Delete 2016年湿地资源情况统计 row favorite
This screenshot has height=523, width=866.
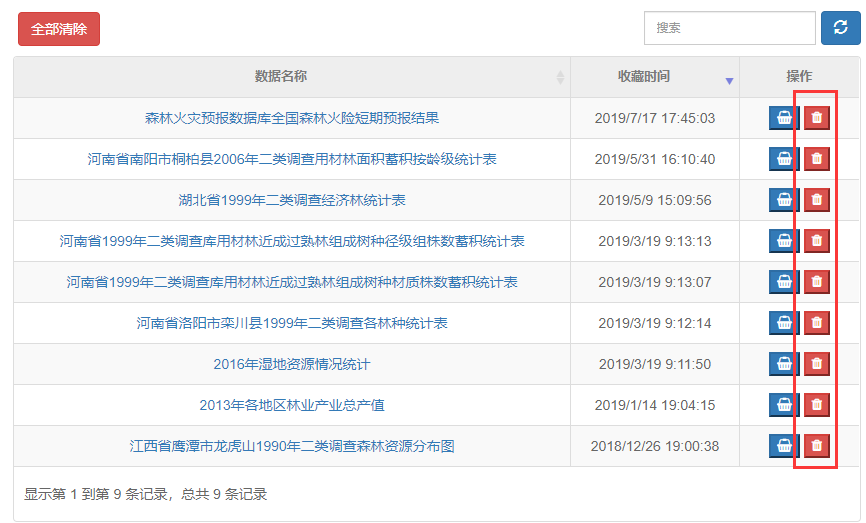pos(817,364)
